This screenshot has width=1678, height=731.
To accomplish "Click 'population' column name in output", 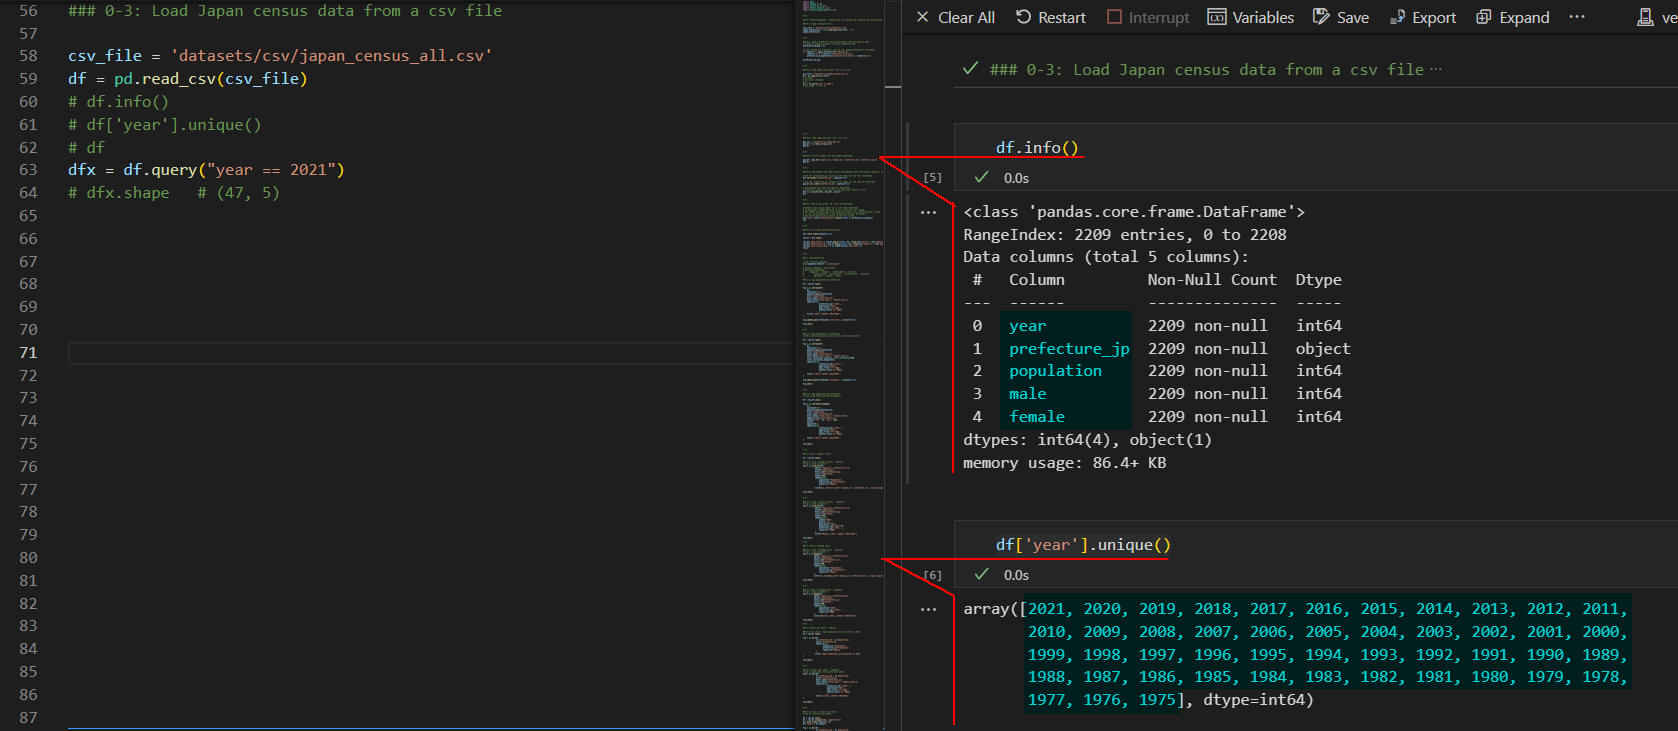I will click(1055, 371).
